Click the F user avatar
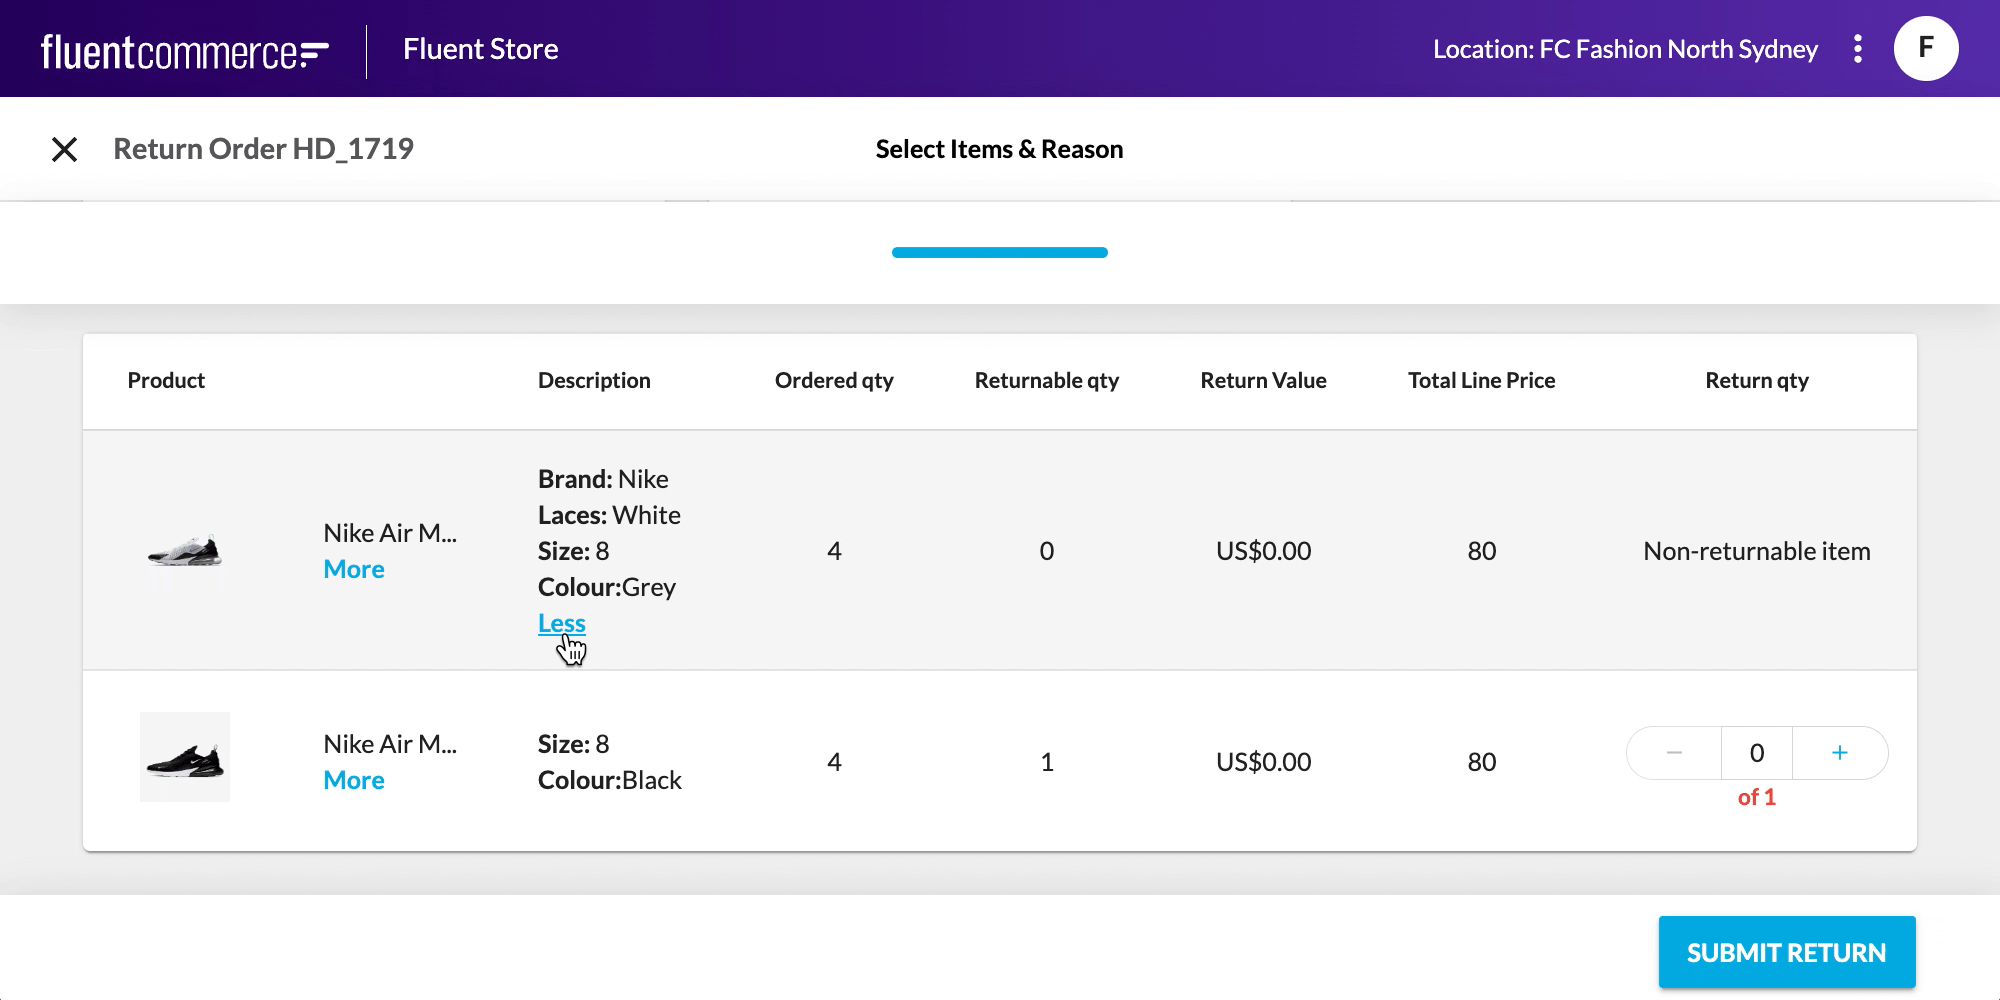Viewport: 2000px width, 1000px height. [1924, 48]
